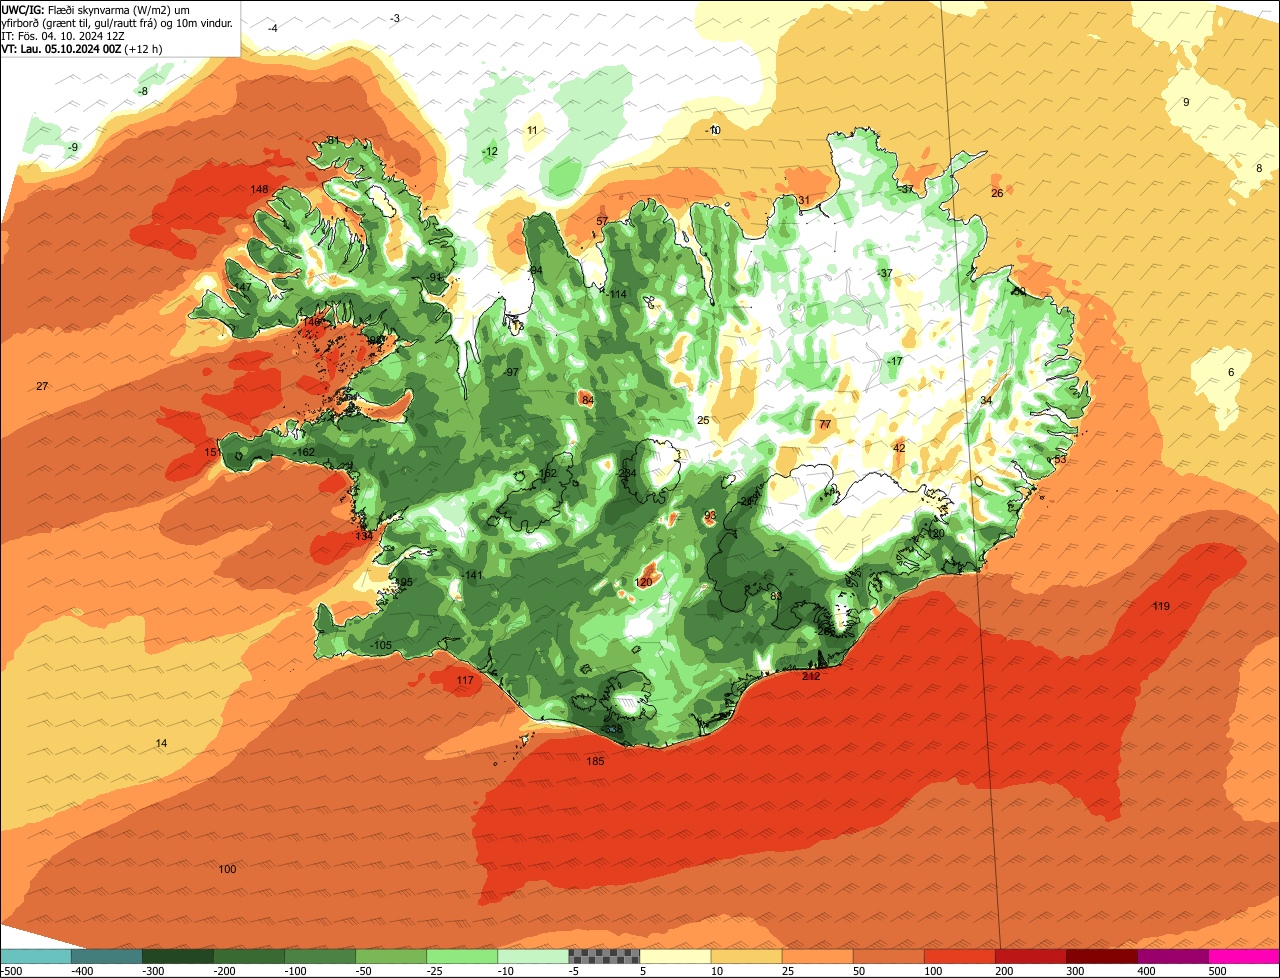1280x978 pixels.
Task: Click the map value '212' on the south coast
Action: coord(811,677)
